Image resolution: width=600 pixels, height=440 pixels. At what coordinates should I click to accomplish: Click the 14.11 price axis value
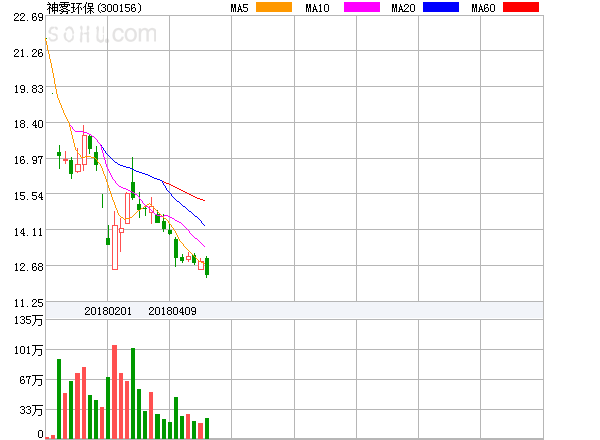[x=28, y=232]
